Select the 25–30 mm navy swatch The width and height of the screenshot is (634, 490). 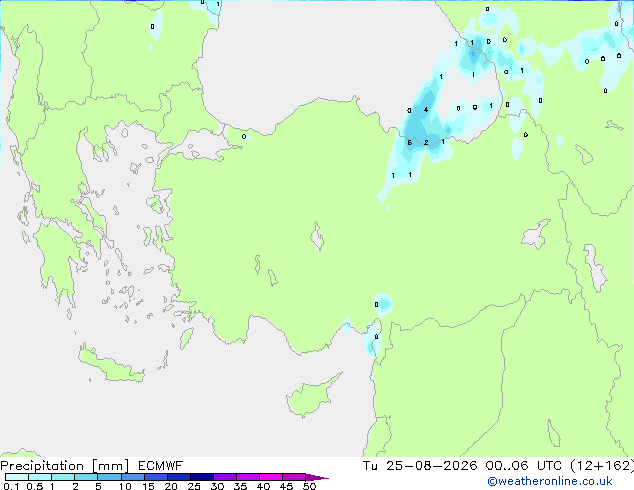(202, 477)
